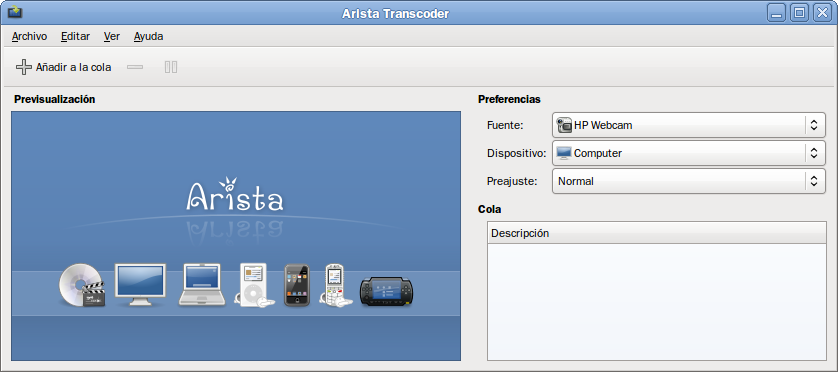
Task: Click the monitor icon in Dispositivo box
Action: tap(564, 153)
